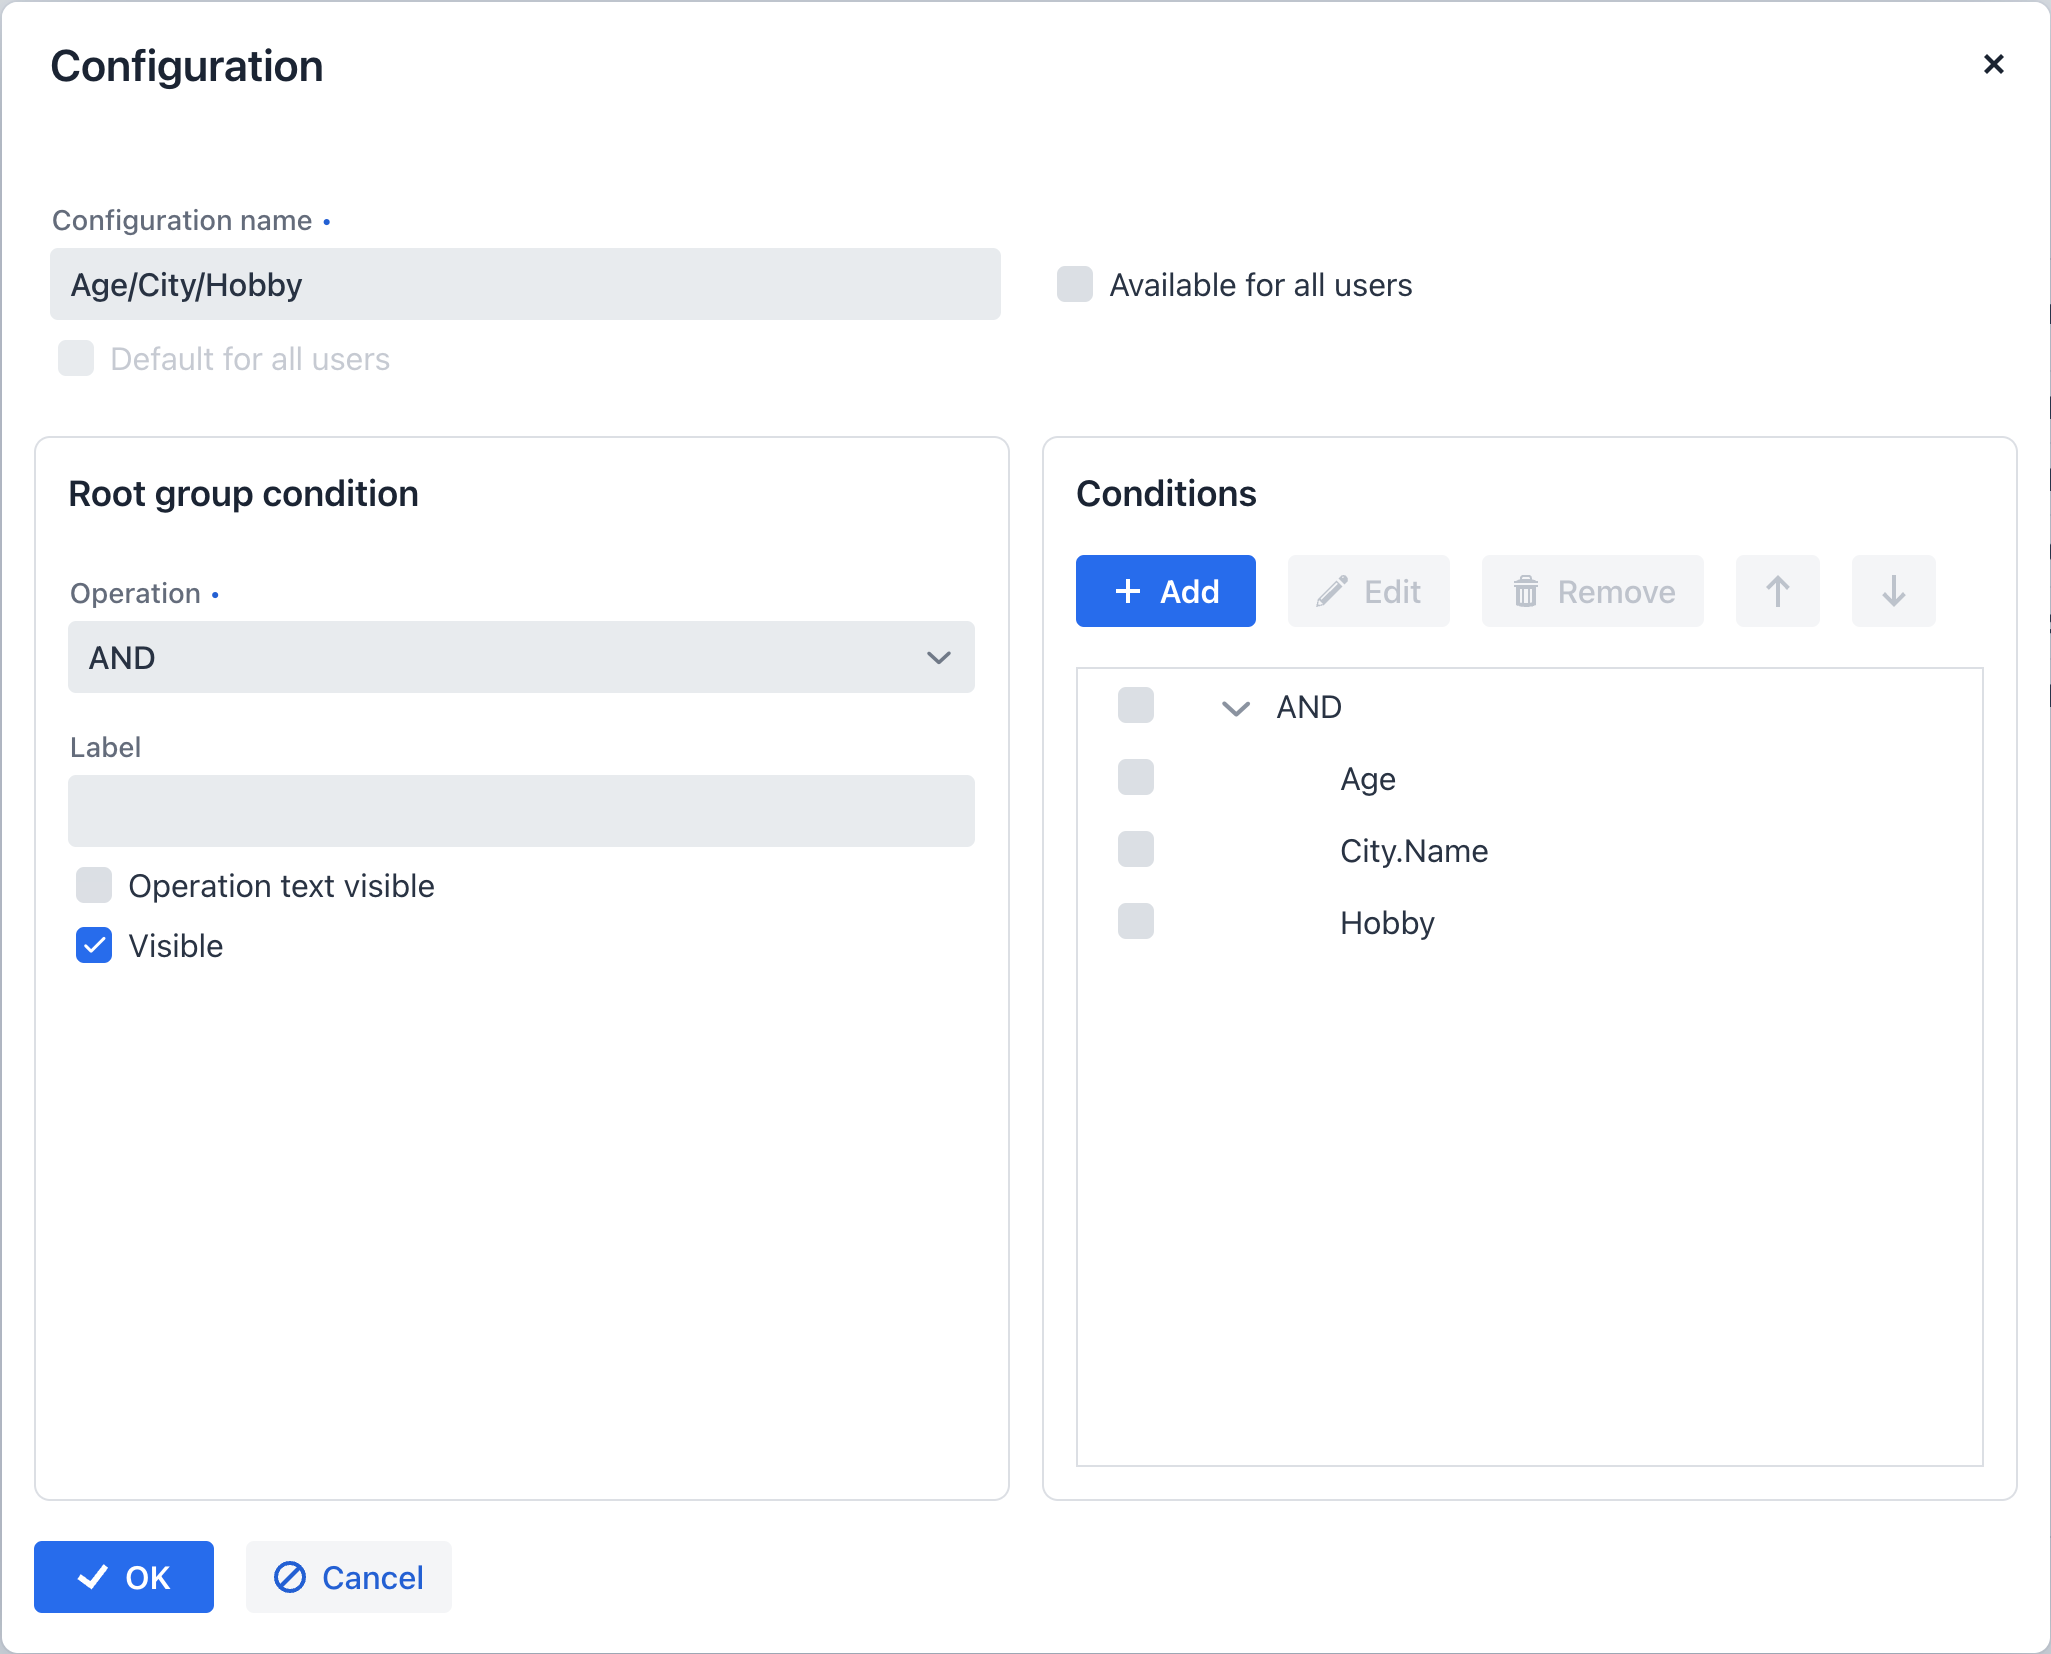The width and height of the screenshot is (2051, 1654).
Task: Toggle the Visible checkbox on
Action: (x=96, y=943)
